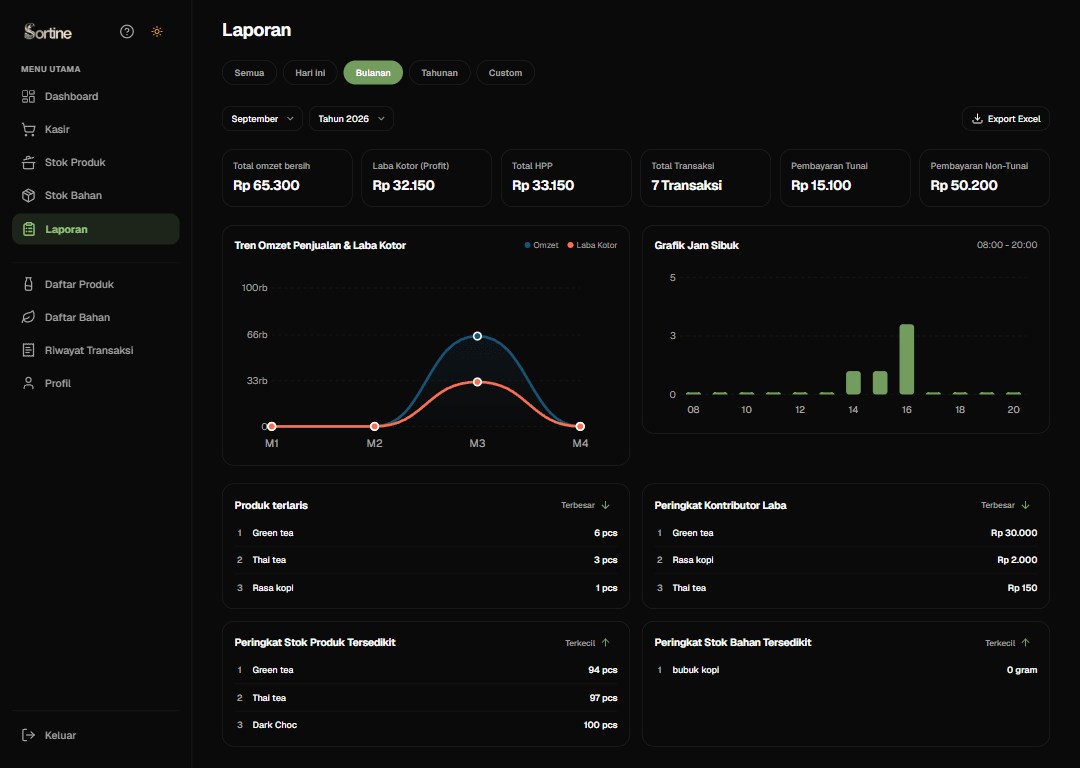Click Green tea row in Produk terlaris

426,533
